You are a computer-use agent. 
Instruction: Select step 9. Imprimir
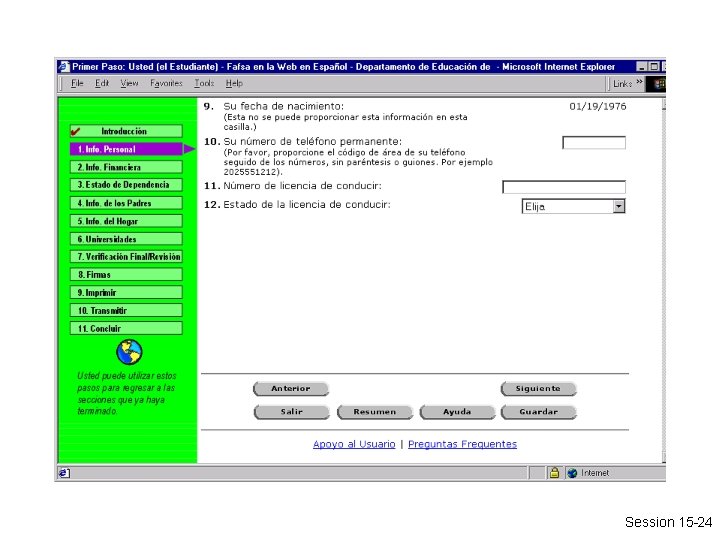click(126, 292)
